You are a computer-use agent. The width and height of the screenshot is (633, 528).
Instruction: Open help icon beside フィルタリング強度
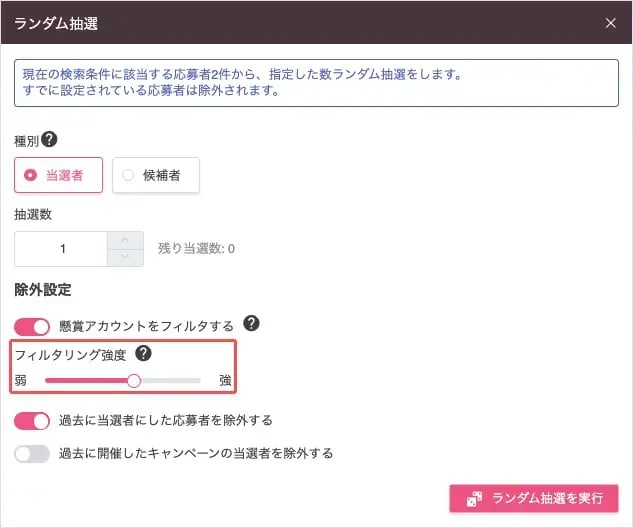coord(143,354)
